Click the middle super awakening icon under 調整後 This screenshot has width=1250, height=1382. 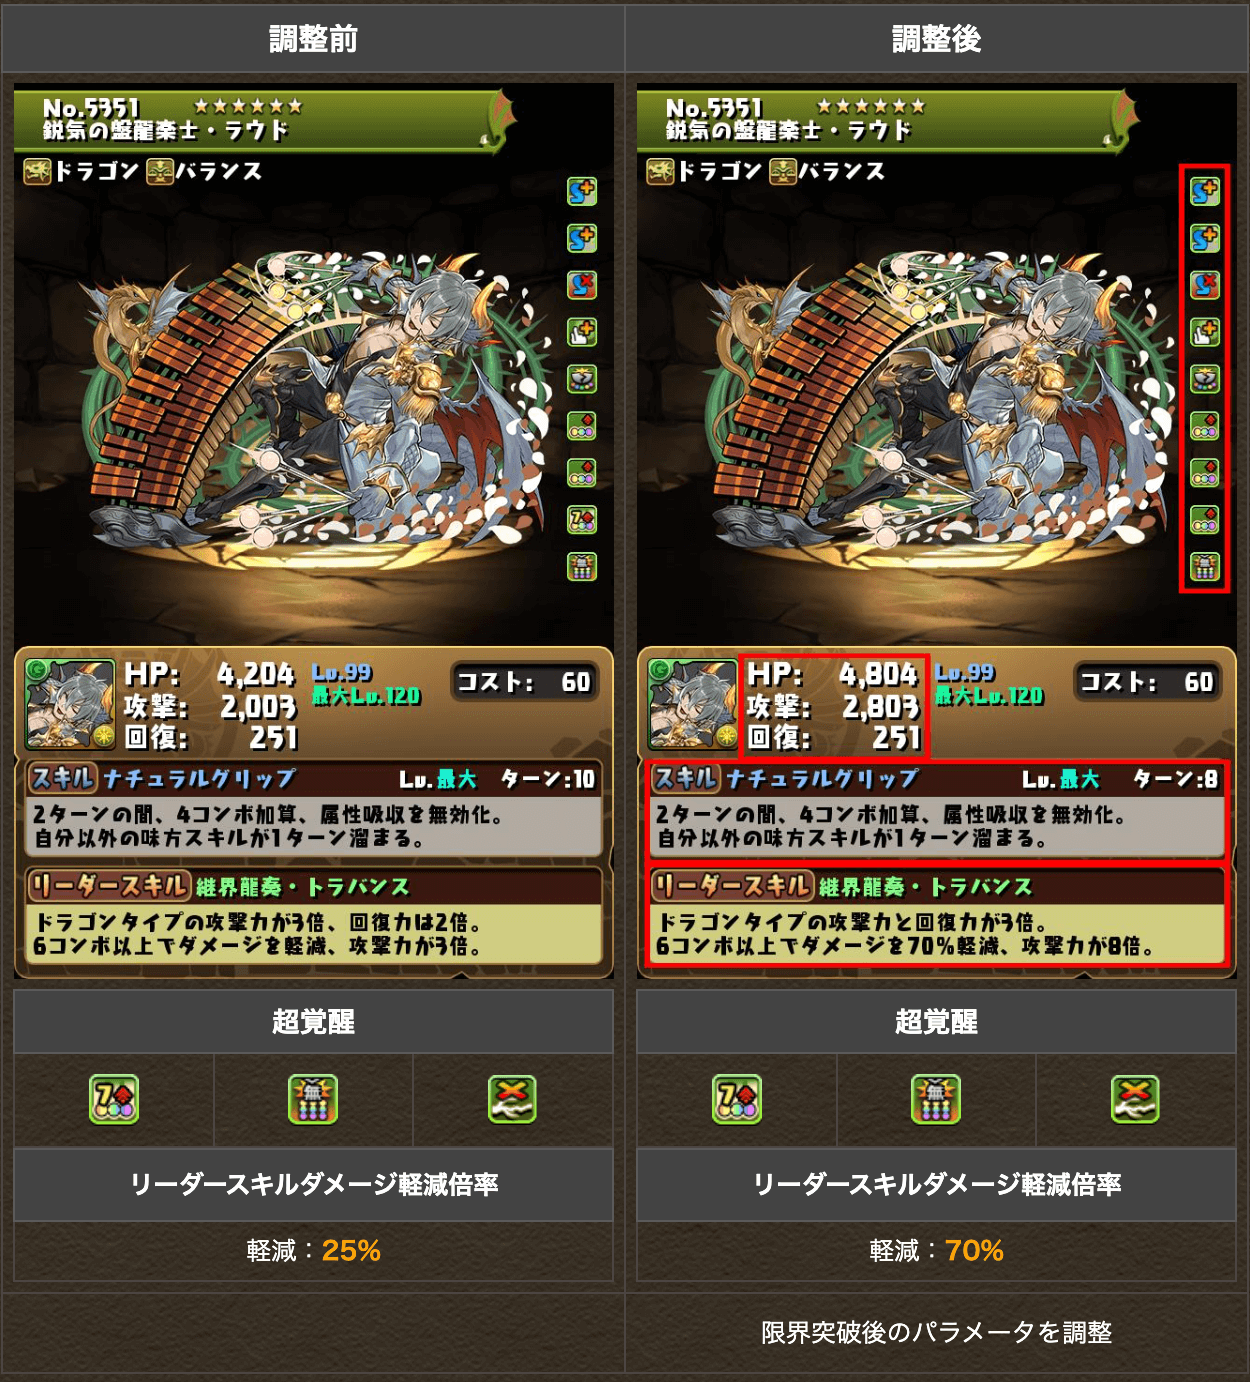point(936,1099)
